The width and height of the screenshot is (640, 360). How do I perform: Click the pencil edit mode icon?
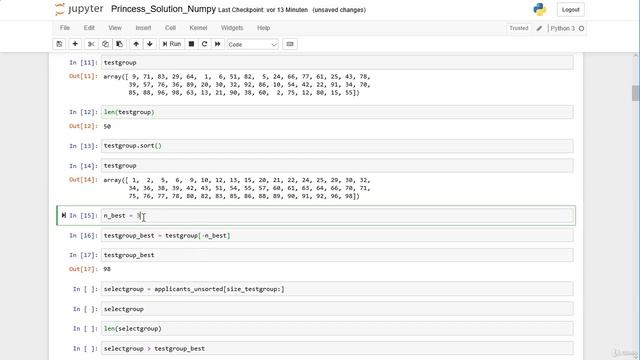click(x=539, y=28)
